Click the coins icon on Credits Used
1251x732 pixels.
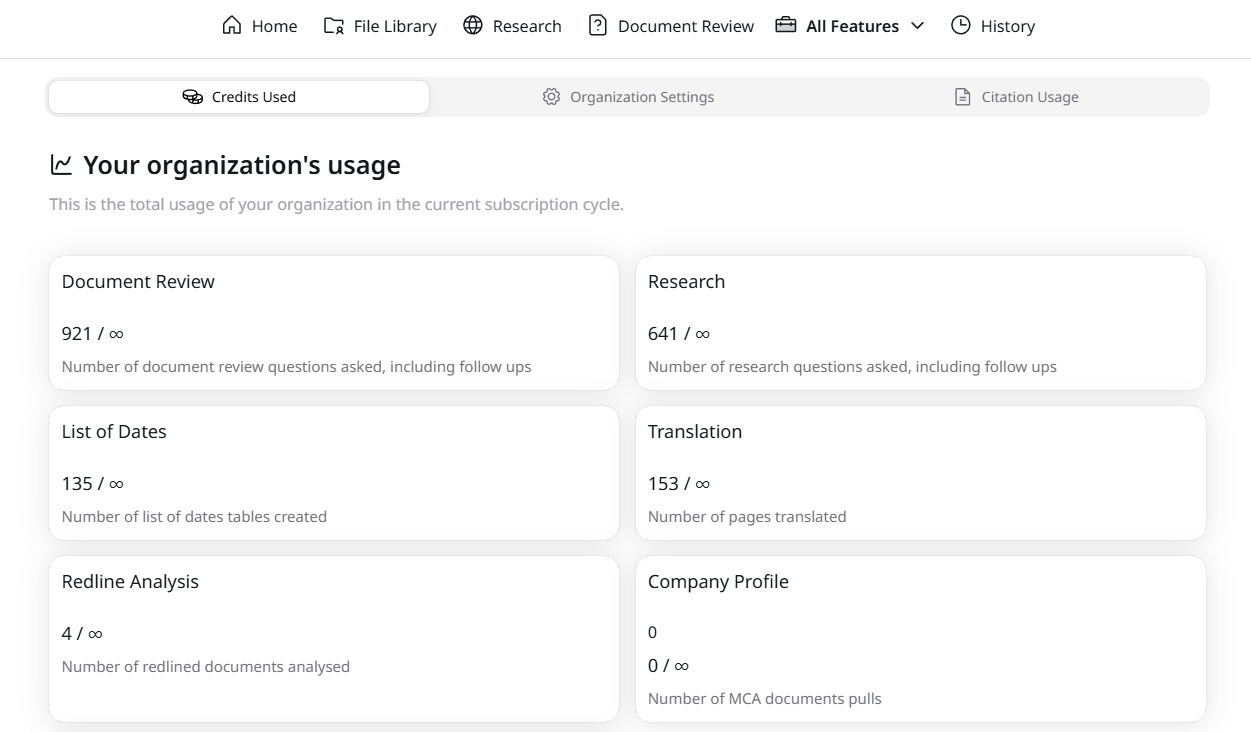(193, 97)
